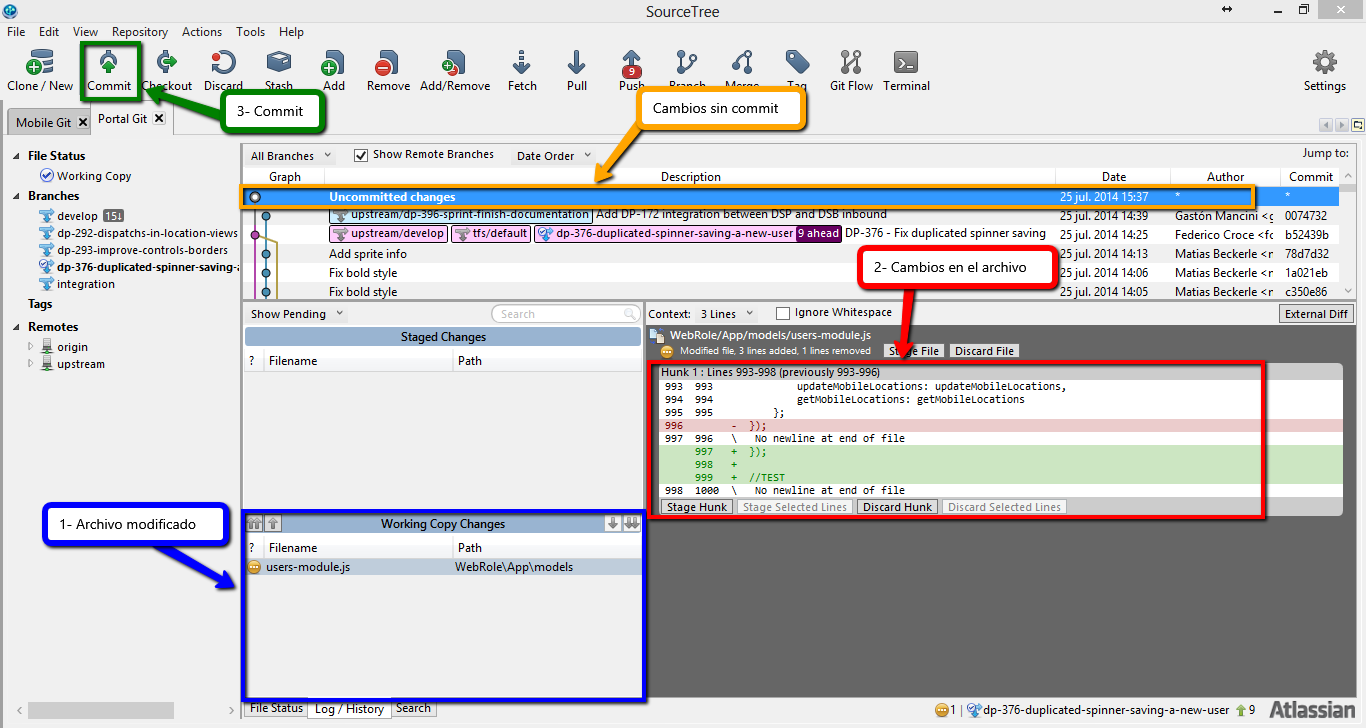Click the file Search input field
This screenshot has width=1366, height=728.
click(565, 314)
